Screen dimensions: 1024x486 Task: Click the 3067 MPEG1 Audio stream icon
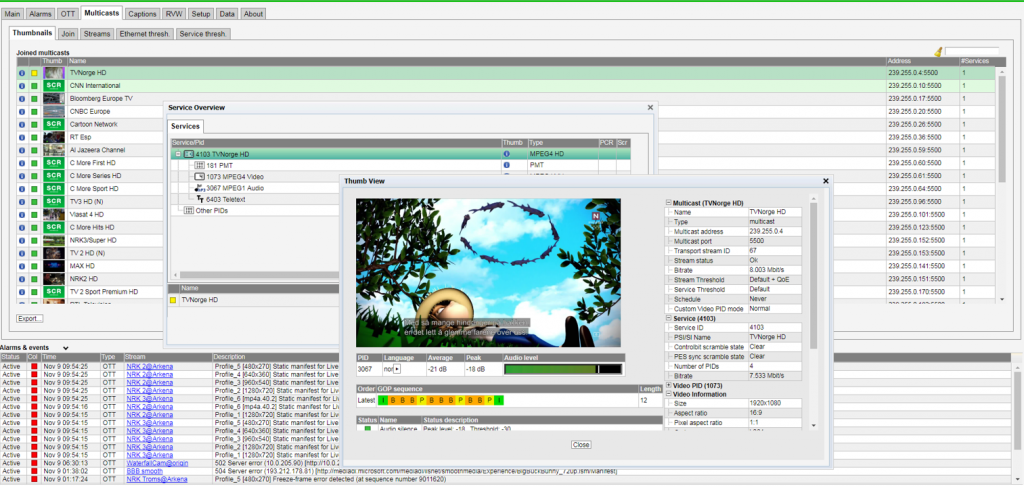pyautogui.click(x=199, y=188)
